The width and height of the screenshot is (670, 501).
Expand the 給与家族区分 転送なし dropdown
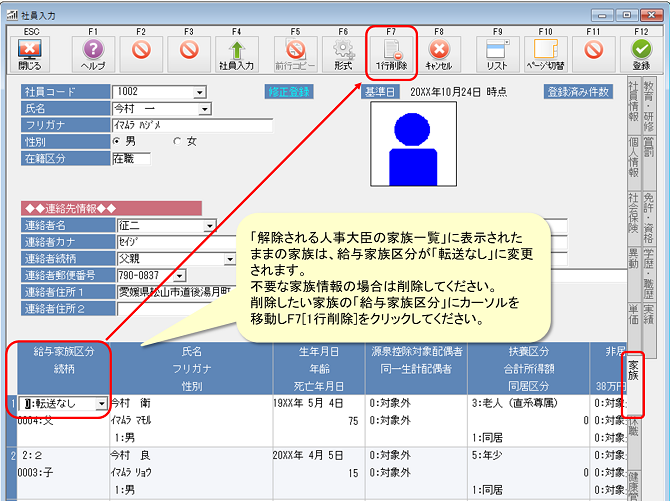[99, 404]
